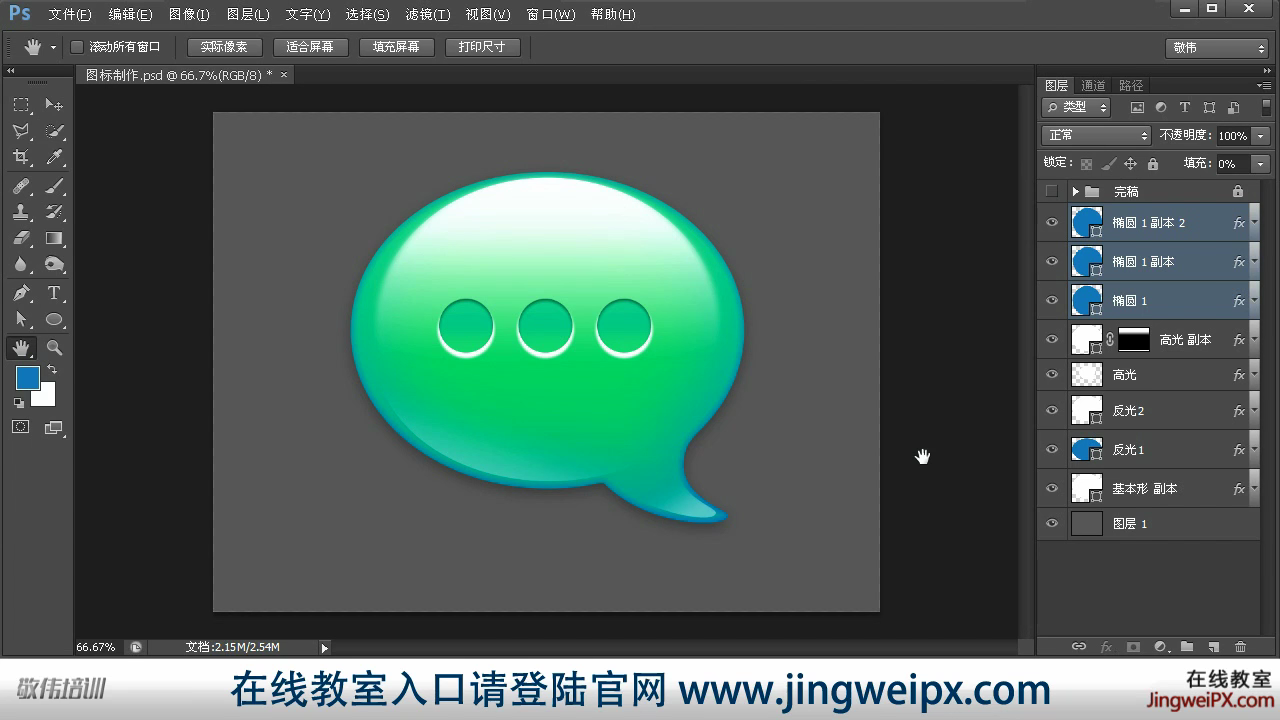Hide the 高光 layer

1051,375
